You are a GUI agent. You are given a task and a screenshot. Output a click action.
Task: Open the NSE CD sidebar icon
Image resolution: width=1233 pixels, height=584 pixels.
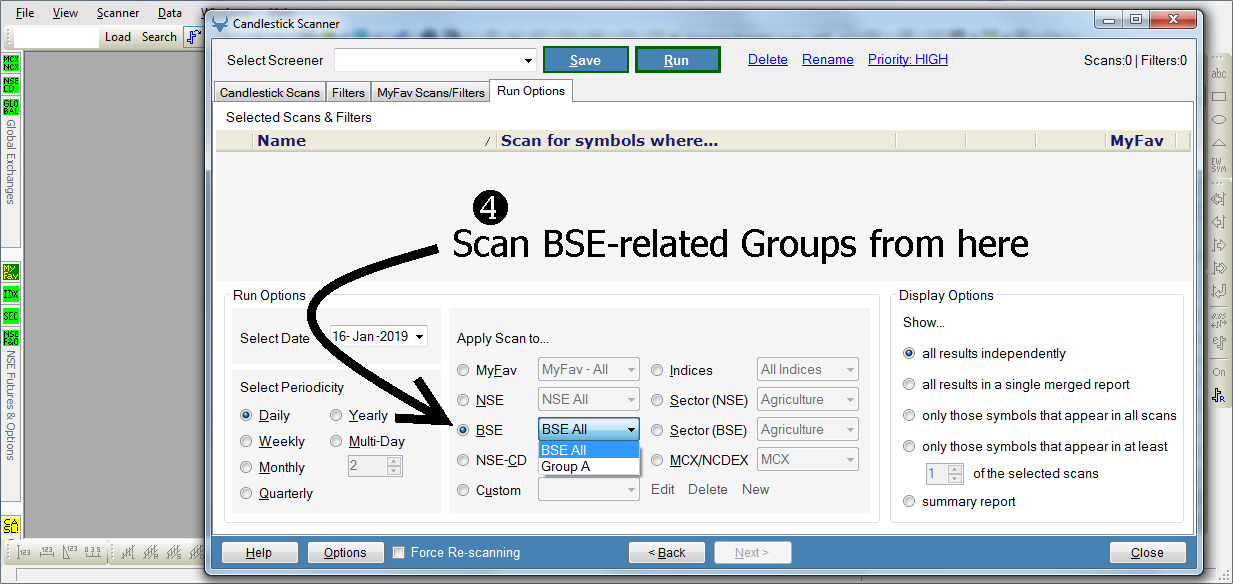(11, 85)
